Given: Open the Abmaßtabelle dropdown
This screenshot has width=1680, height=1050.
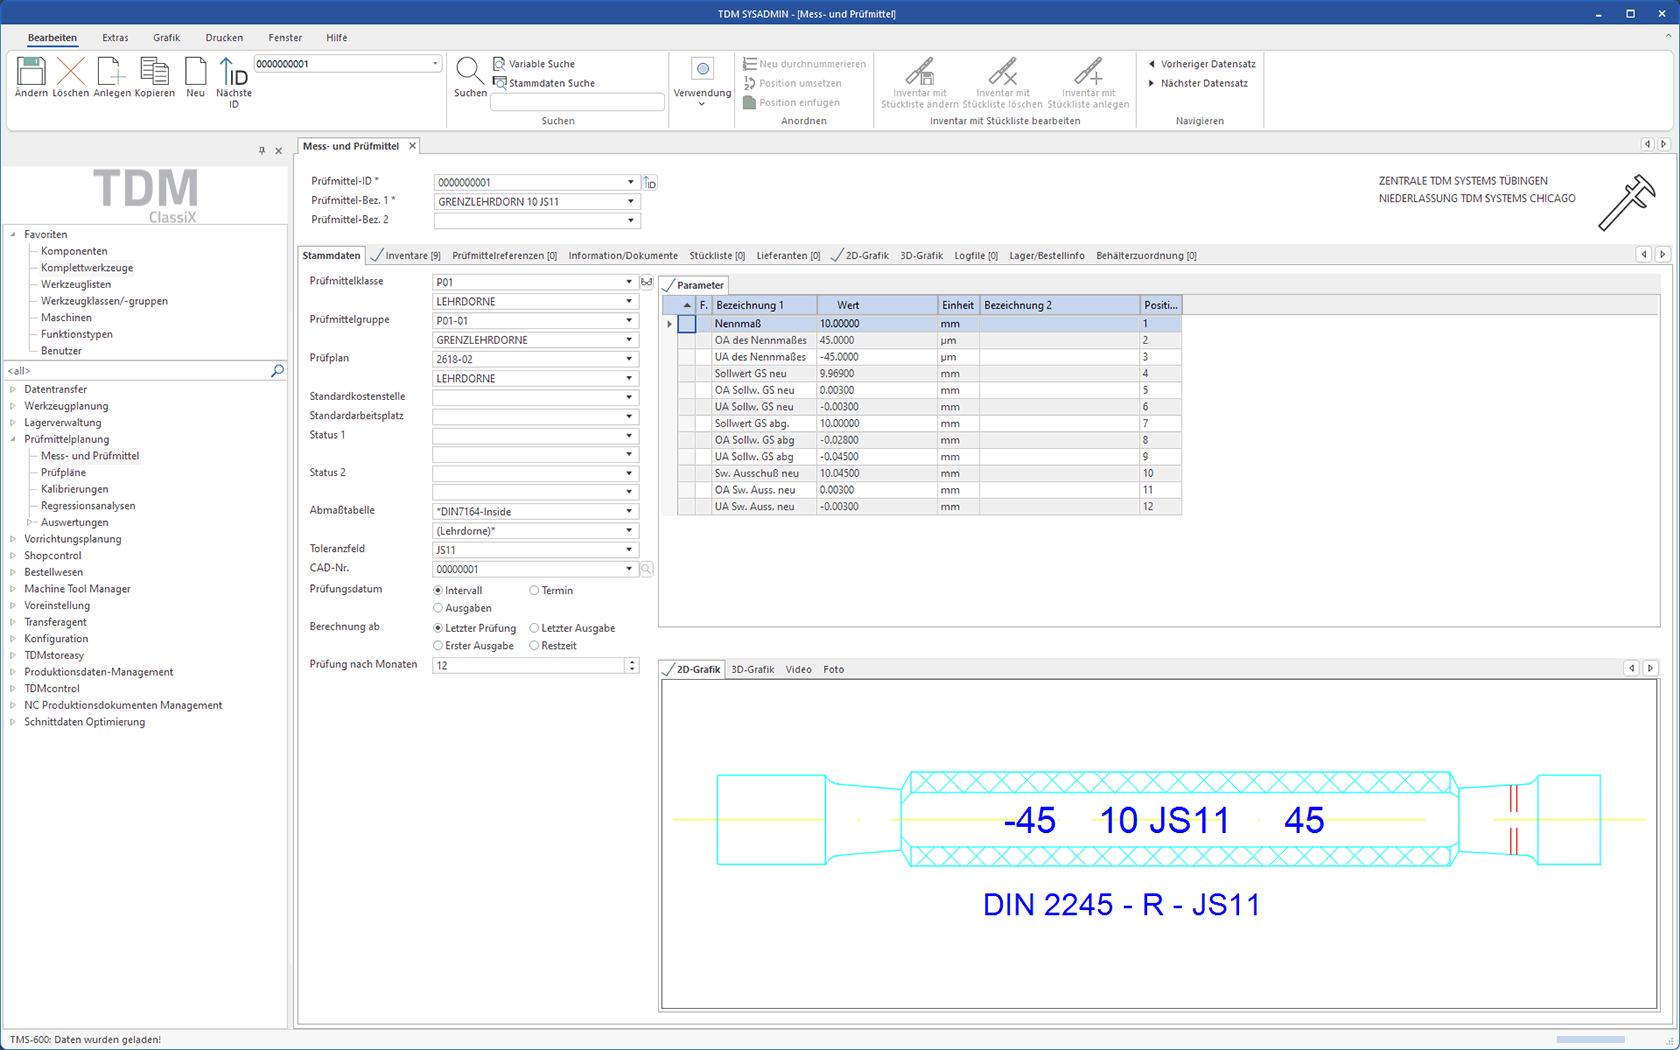Looking at the screenshot, I should (629, 511).
